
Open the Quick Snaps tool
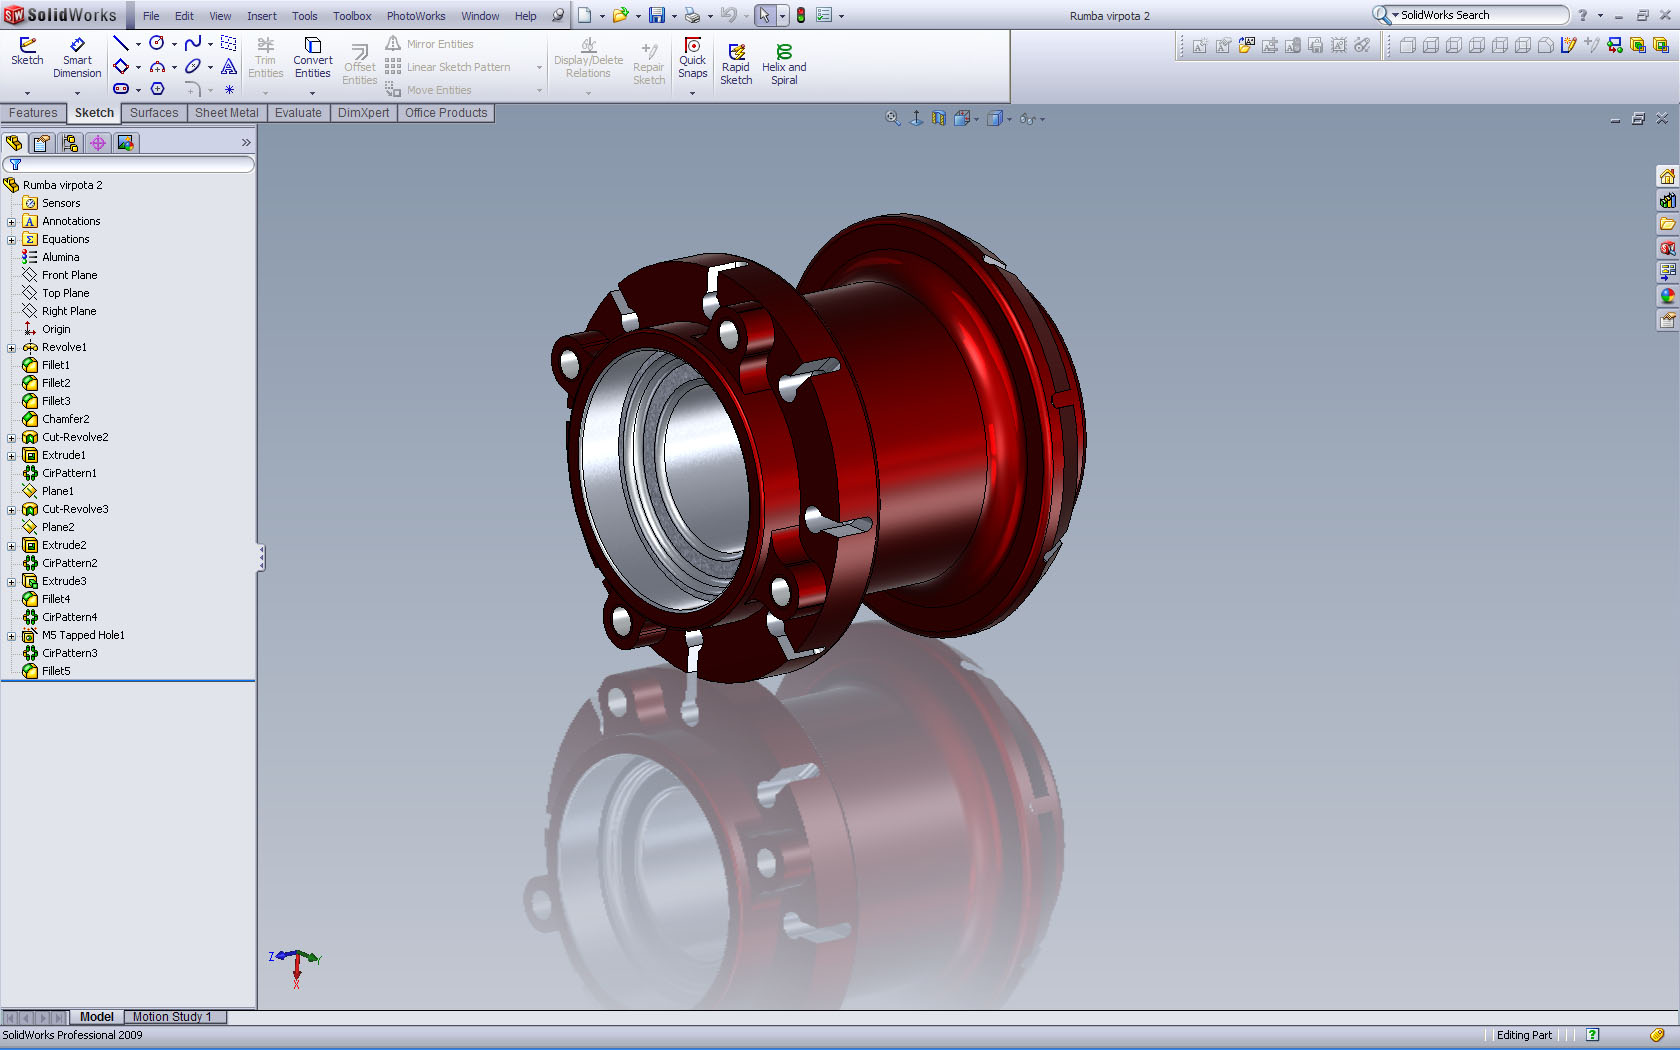pos(692,58)
